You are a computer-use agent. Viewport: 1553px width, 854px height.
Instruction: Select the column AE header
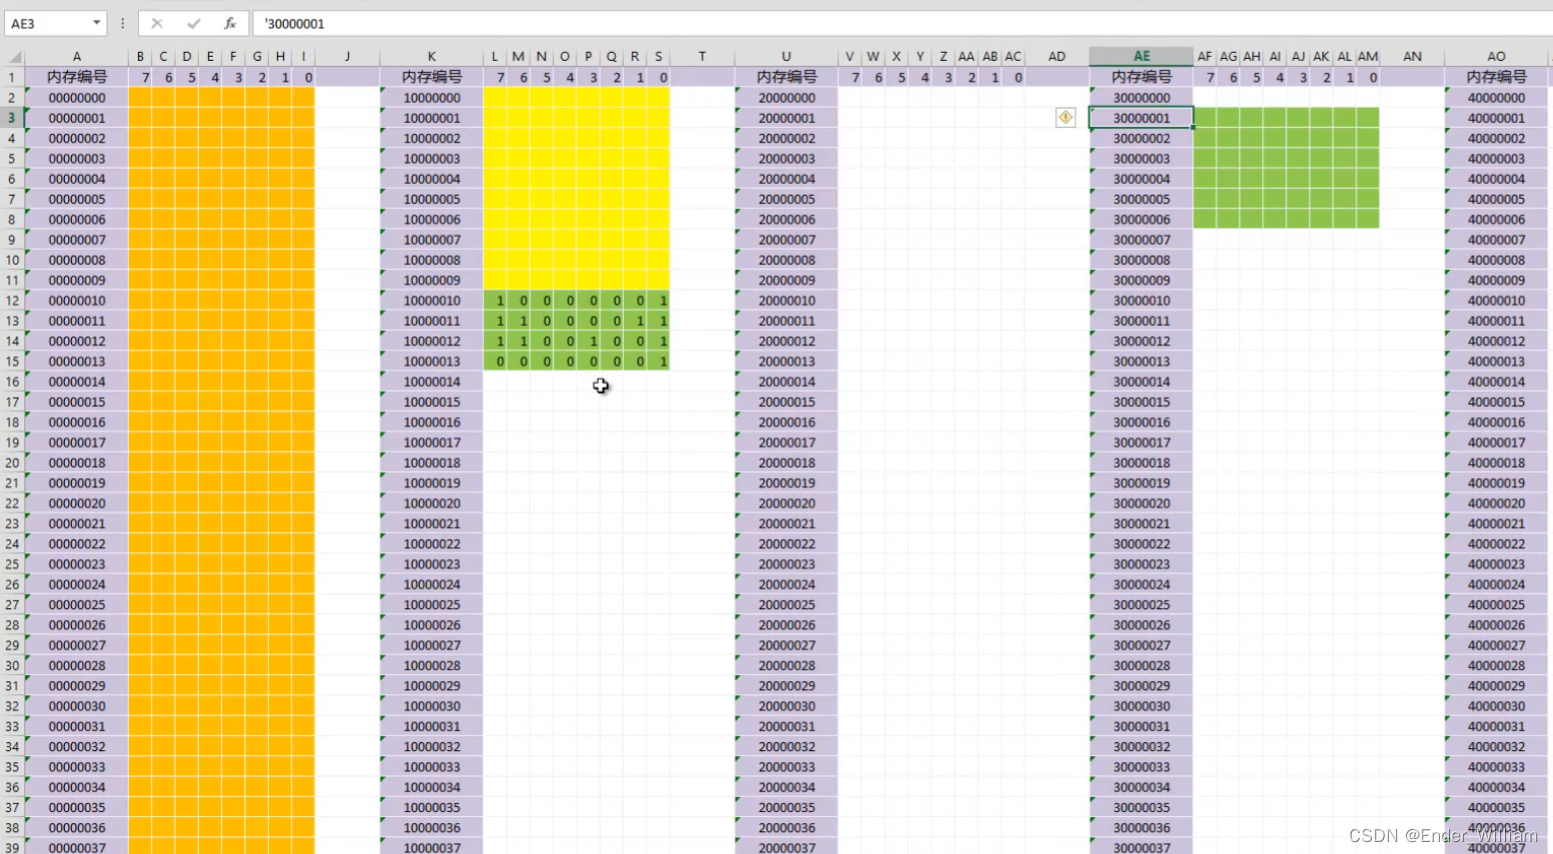pos(1141,57)
